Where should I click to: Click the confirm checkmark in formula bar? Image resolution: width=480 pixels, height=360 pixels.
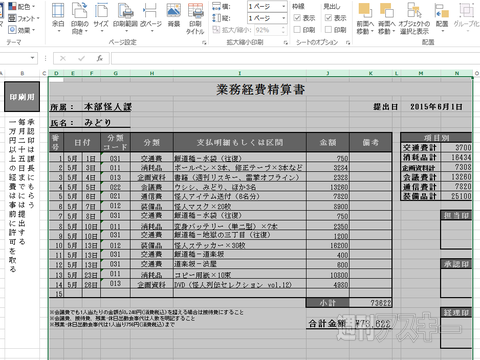pyautogui.click(x=81, y=59)
